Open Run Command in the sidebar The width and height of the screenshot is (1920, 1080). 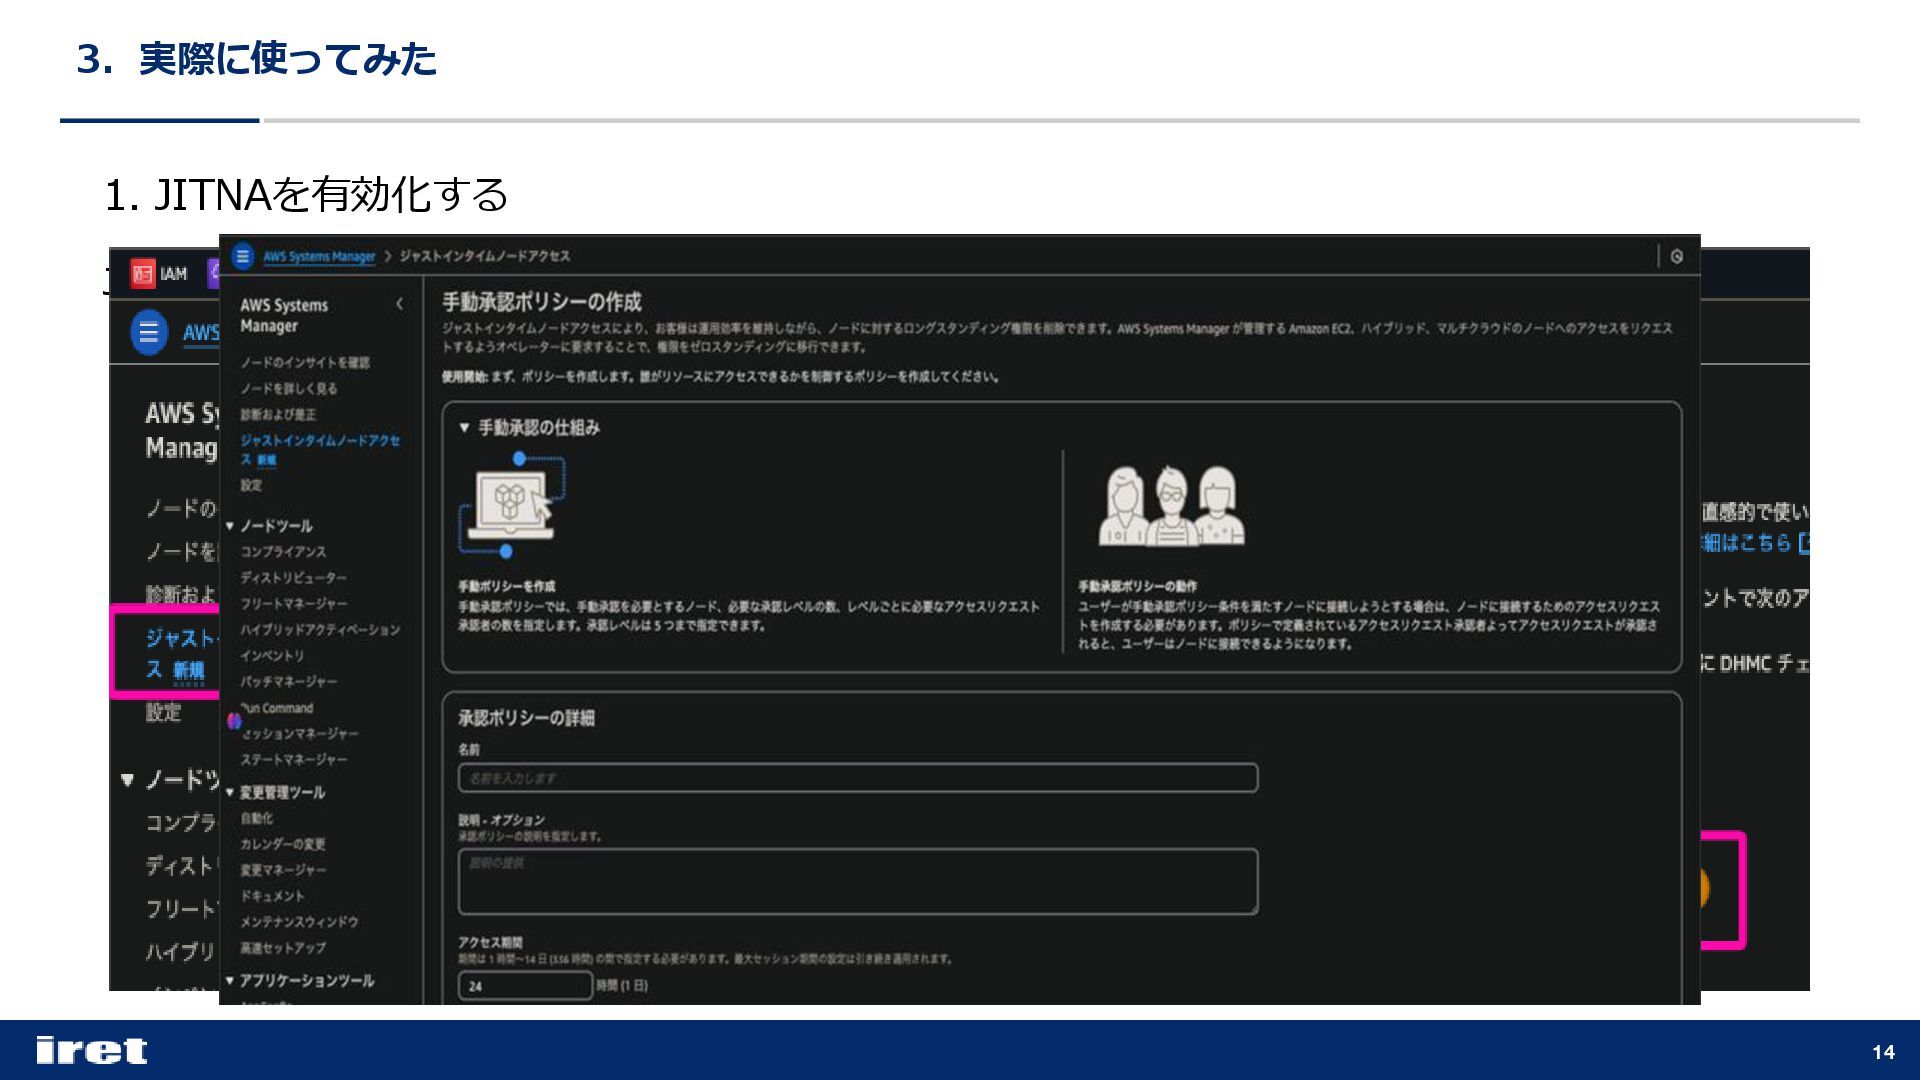click(x=277, y=707)
